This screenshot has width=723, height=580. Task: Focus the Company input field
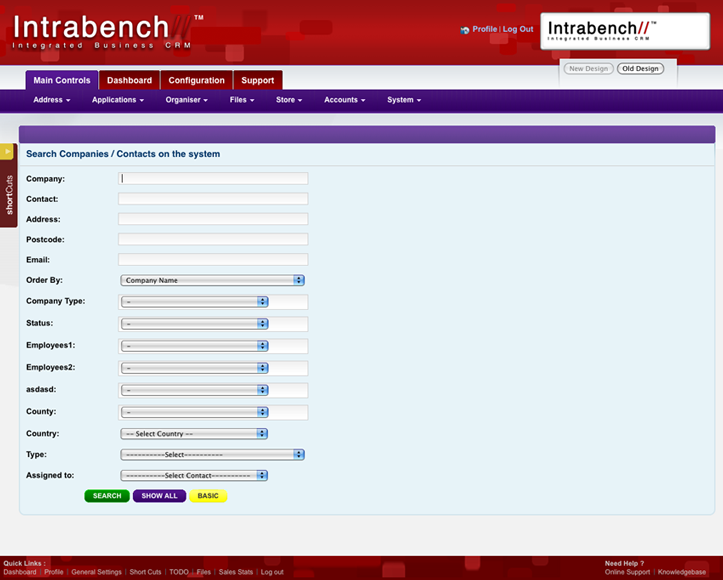pos(213,178)
